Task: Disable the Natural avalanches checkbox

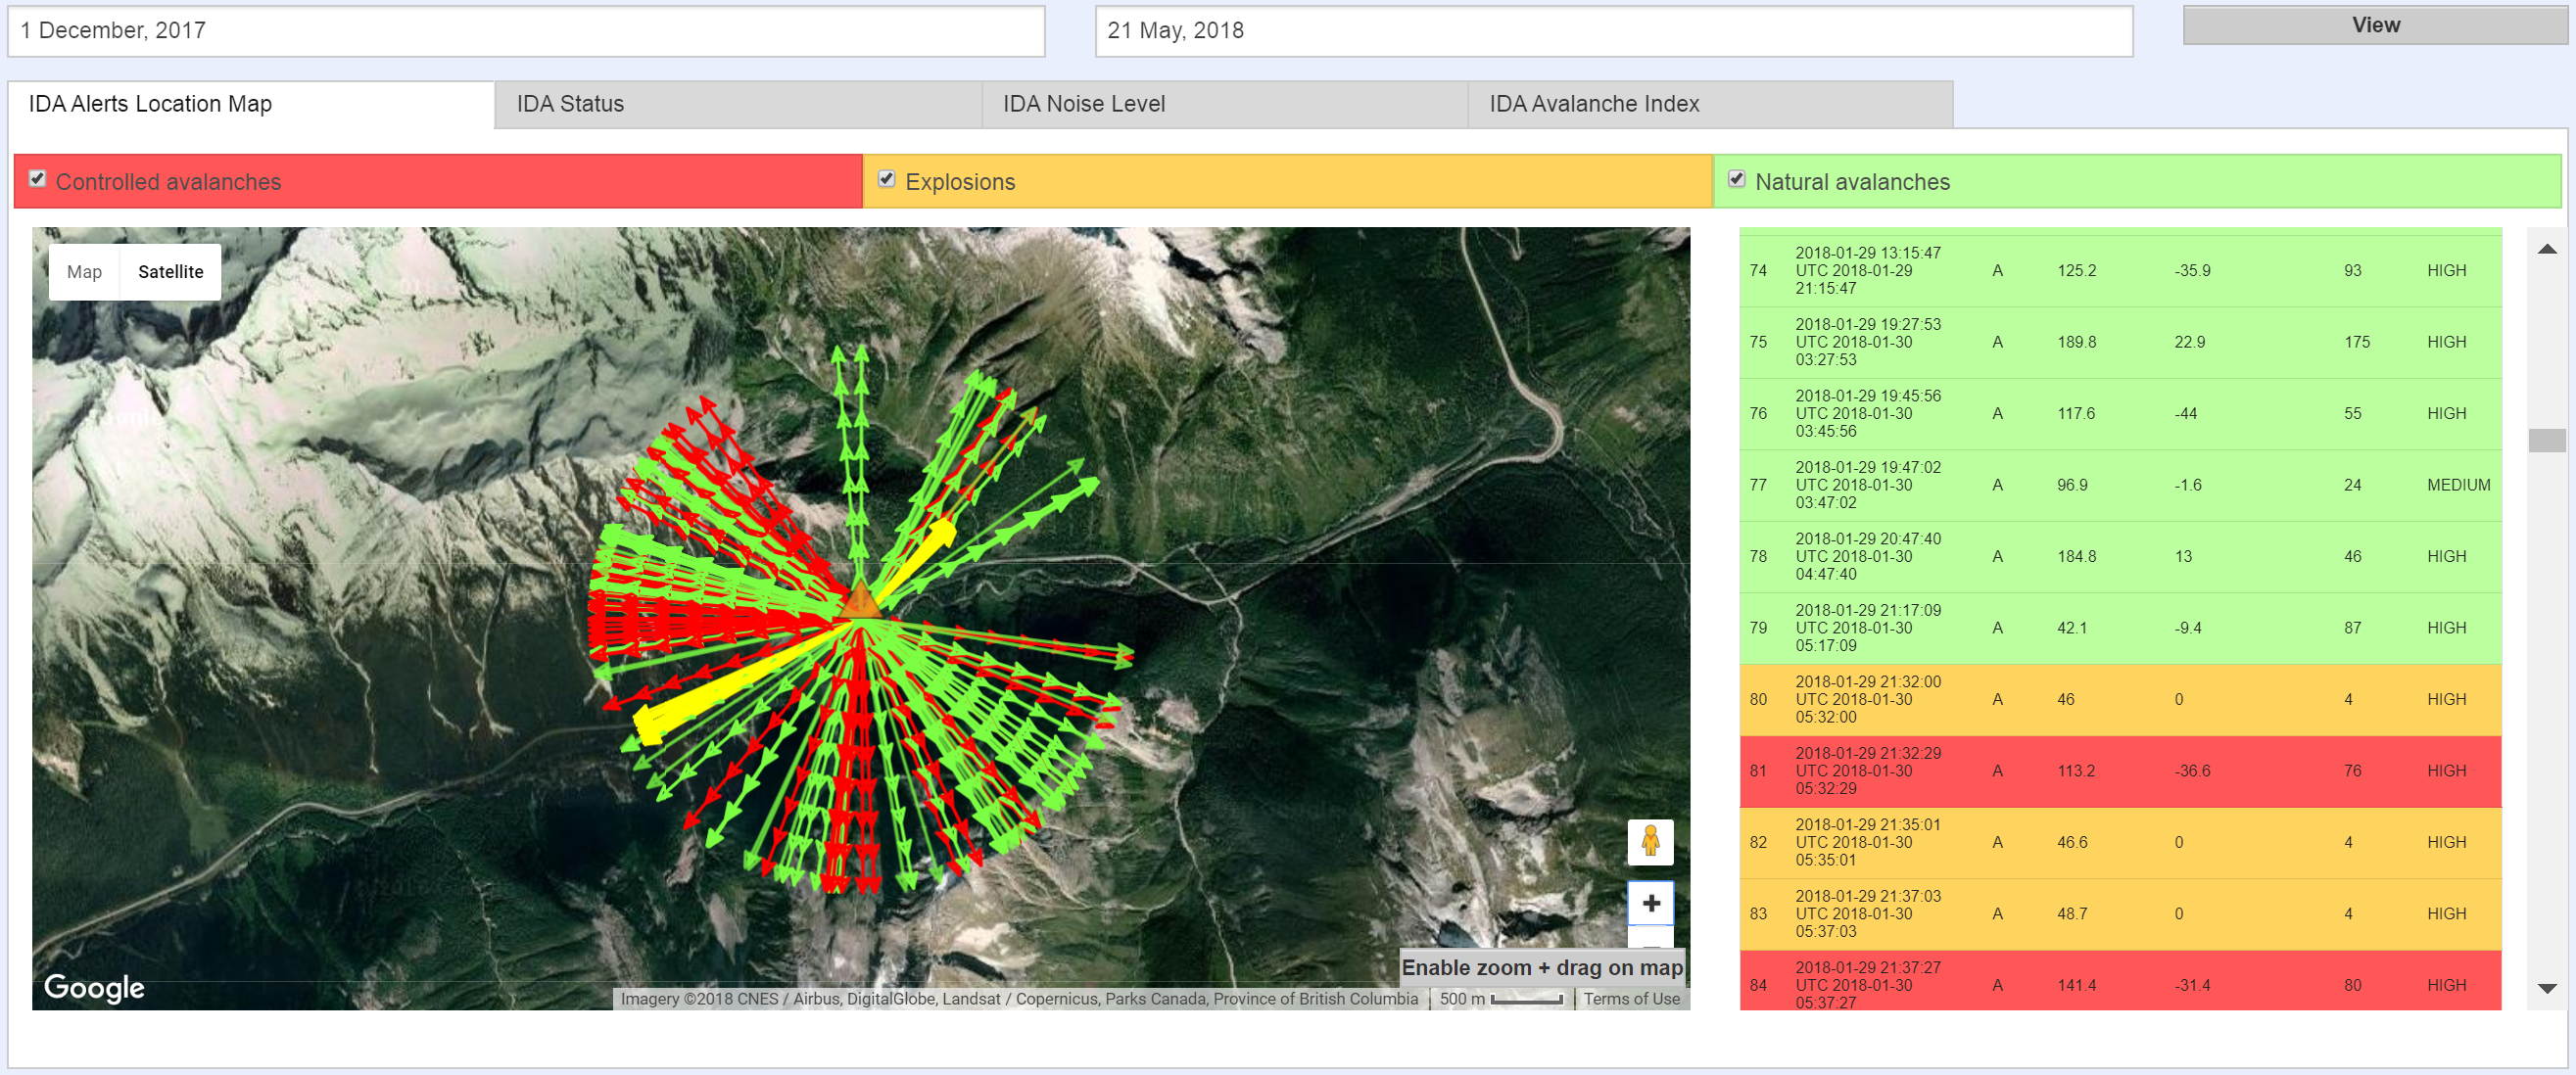Action: 1736,179
